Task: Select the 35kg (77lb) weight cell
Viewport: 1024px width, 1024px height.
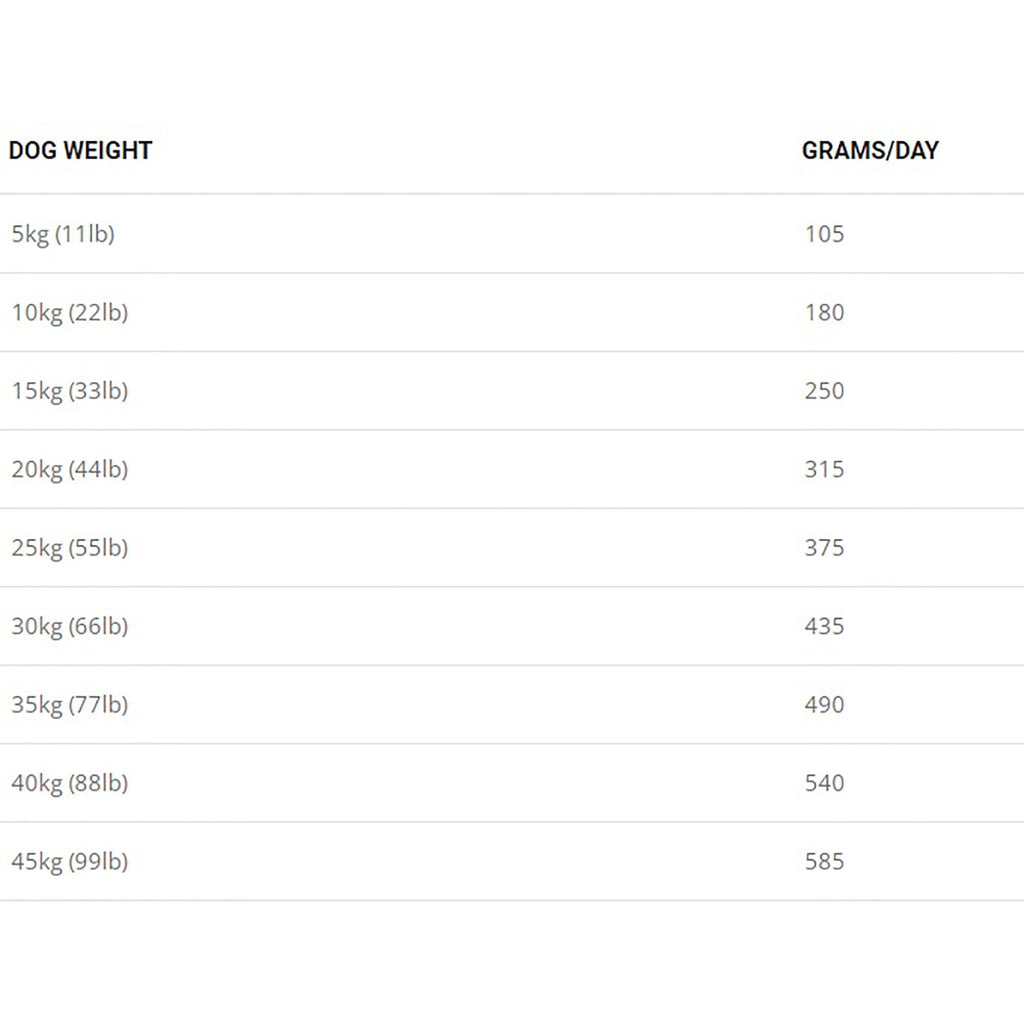Action: pos(70,705)
